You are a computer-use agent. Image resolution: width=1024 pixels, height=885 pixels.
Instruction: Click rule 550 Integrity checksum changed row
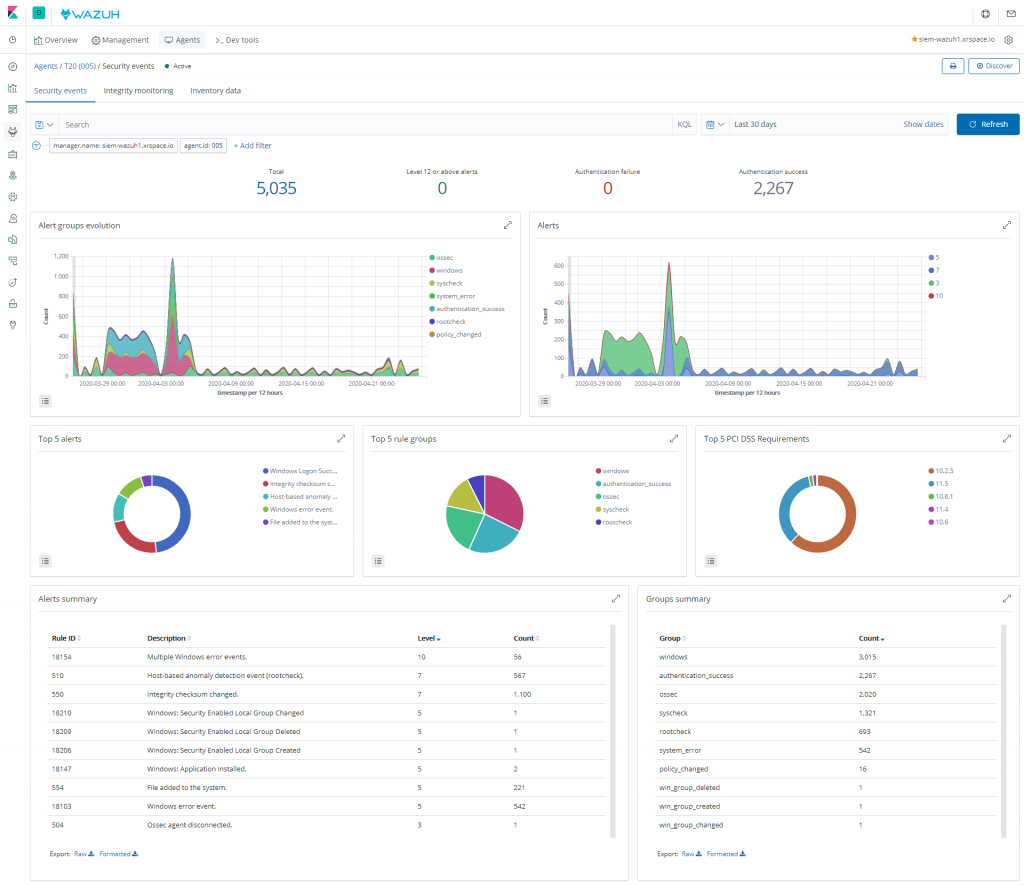[328, 694]
